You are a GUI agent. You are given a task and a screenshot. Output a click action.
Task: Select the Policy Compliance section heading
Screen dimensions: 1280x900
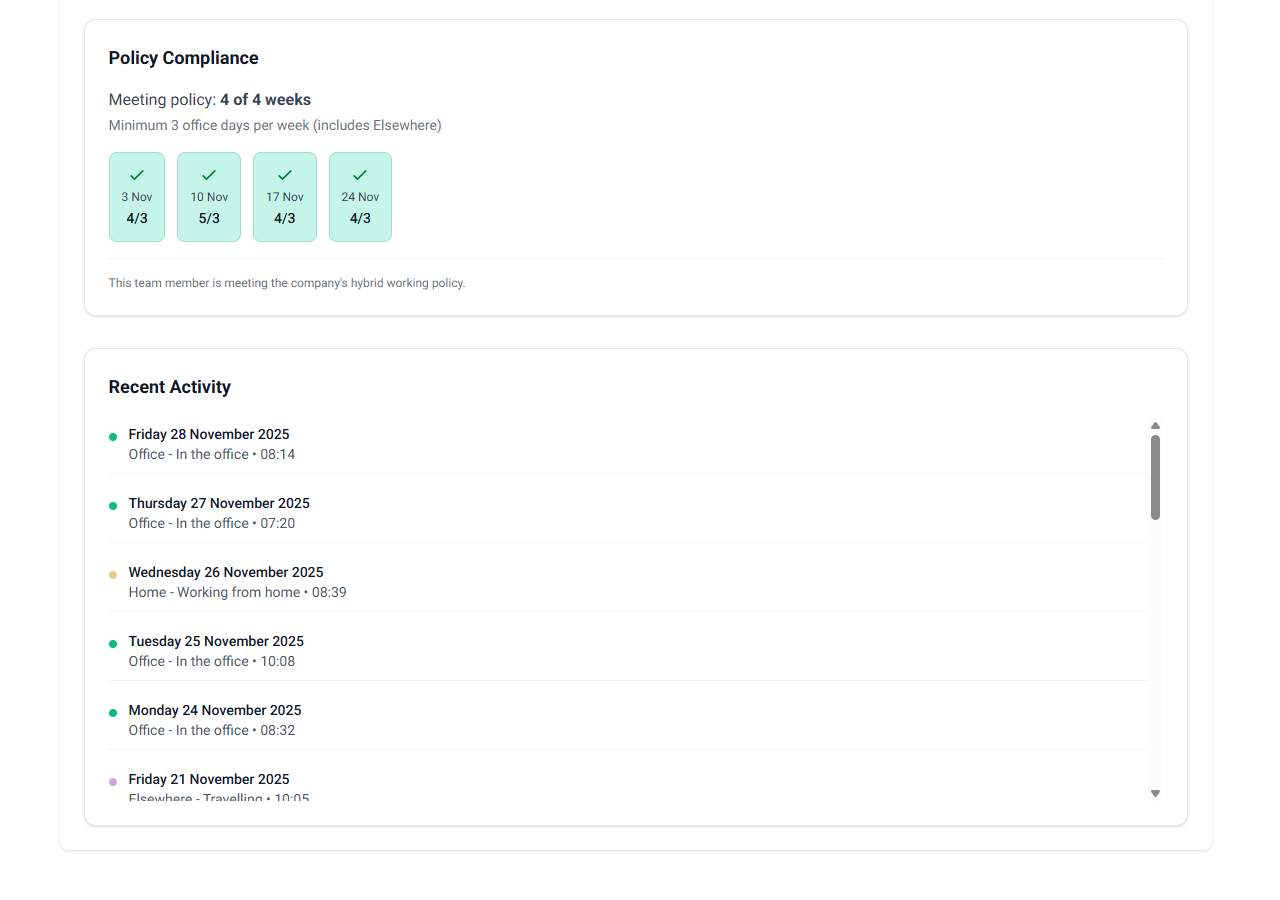click(183, 58)
